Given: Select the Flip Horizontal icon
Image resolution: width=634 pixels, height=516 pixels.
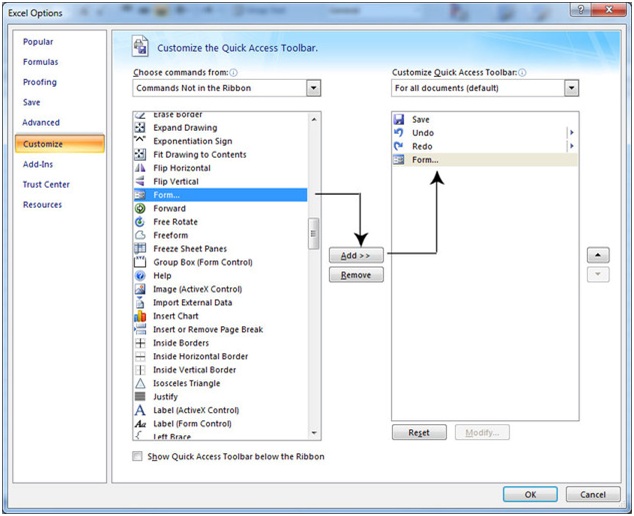Looking at the screenshot, I should coord(140,168).
